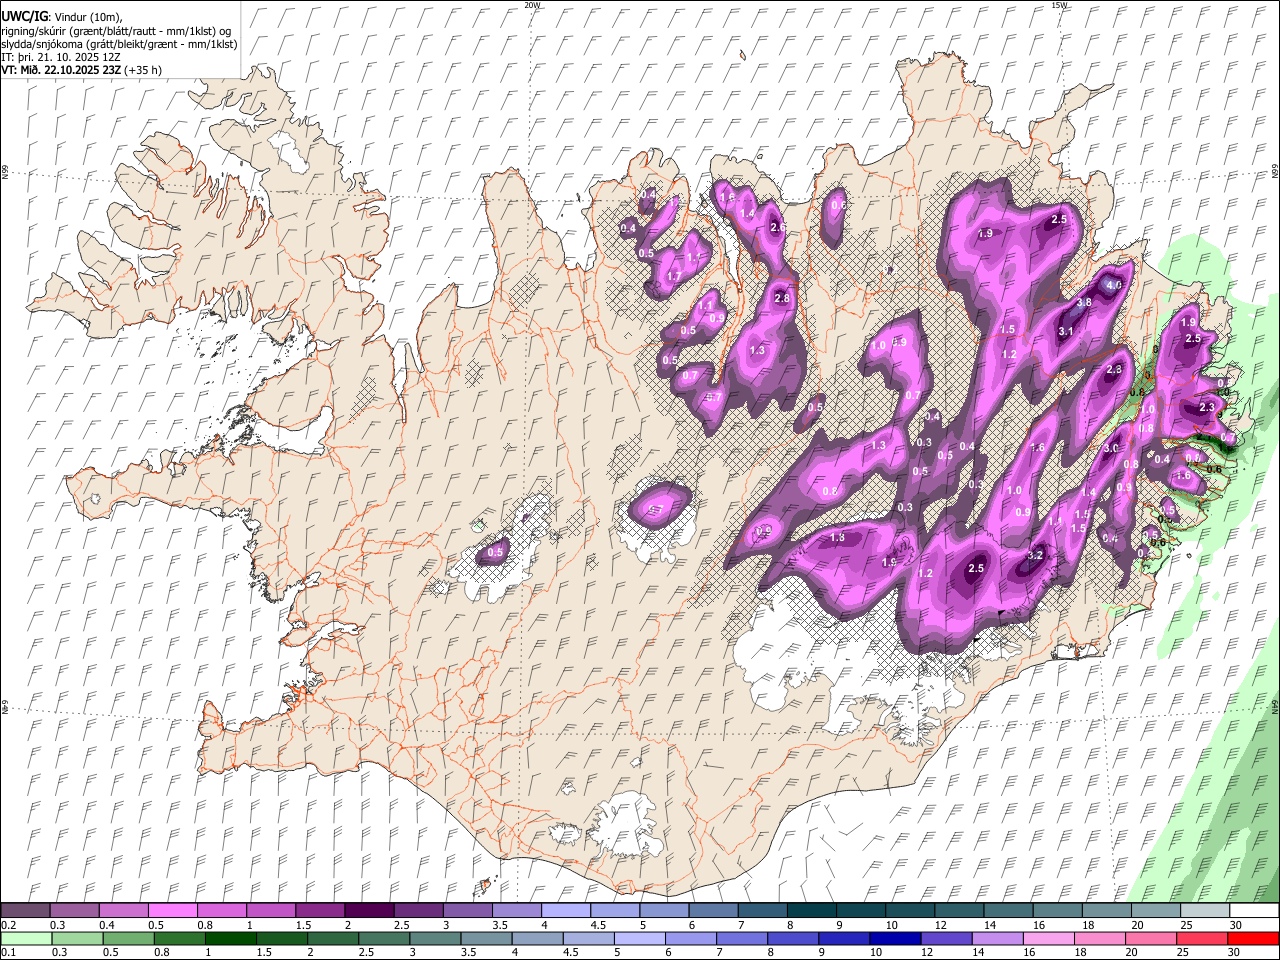Pick the bright pink swatch between 0.5 and 0.8

(x=172, y=911)
